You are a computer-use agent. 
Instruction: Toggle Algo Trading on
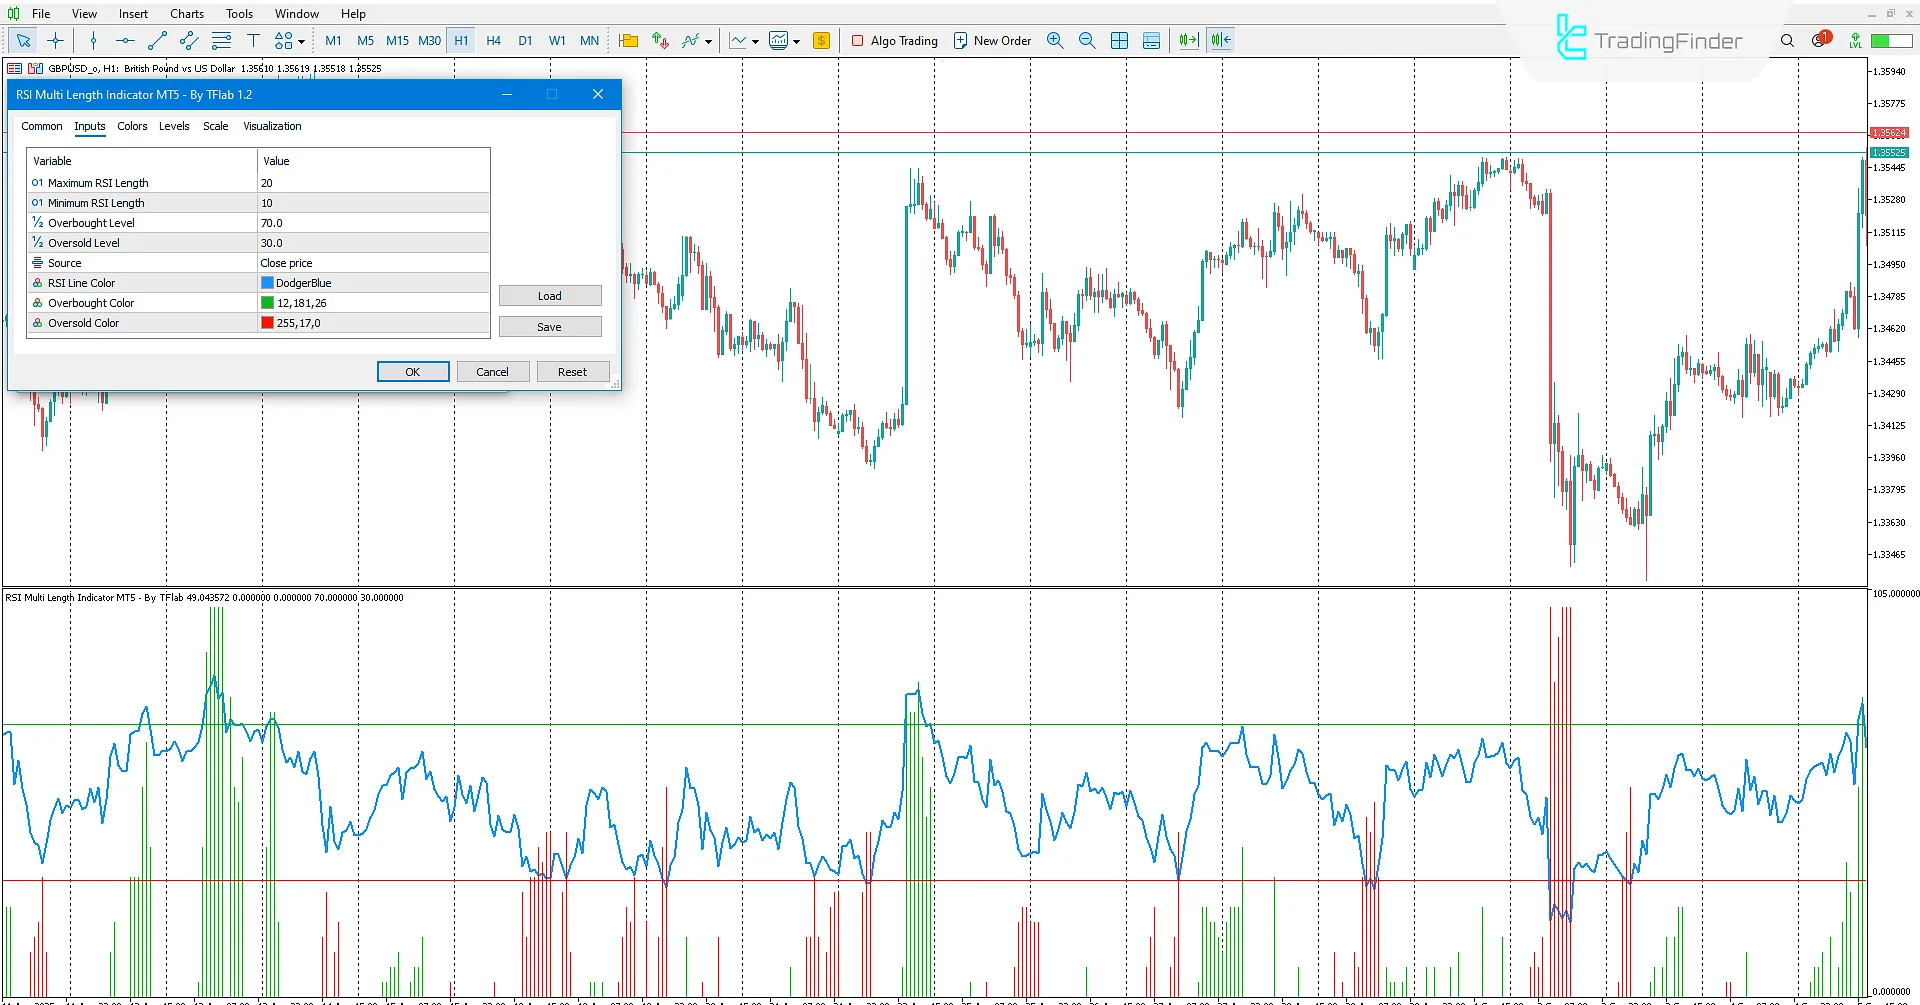click(x=894, y=41)
